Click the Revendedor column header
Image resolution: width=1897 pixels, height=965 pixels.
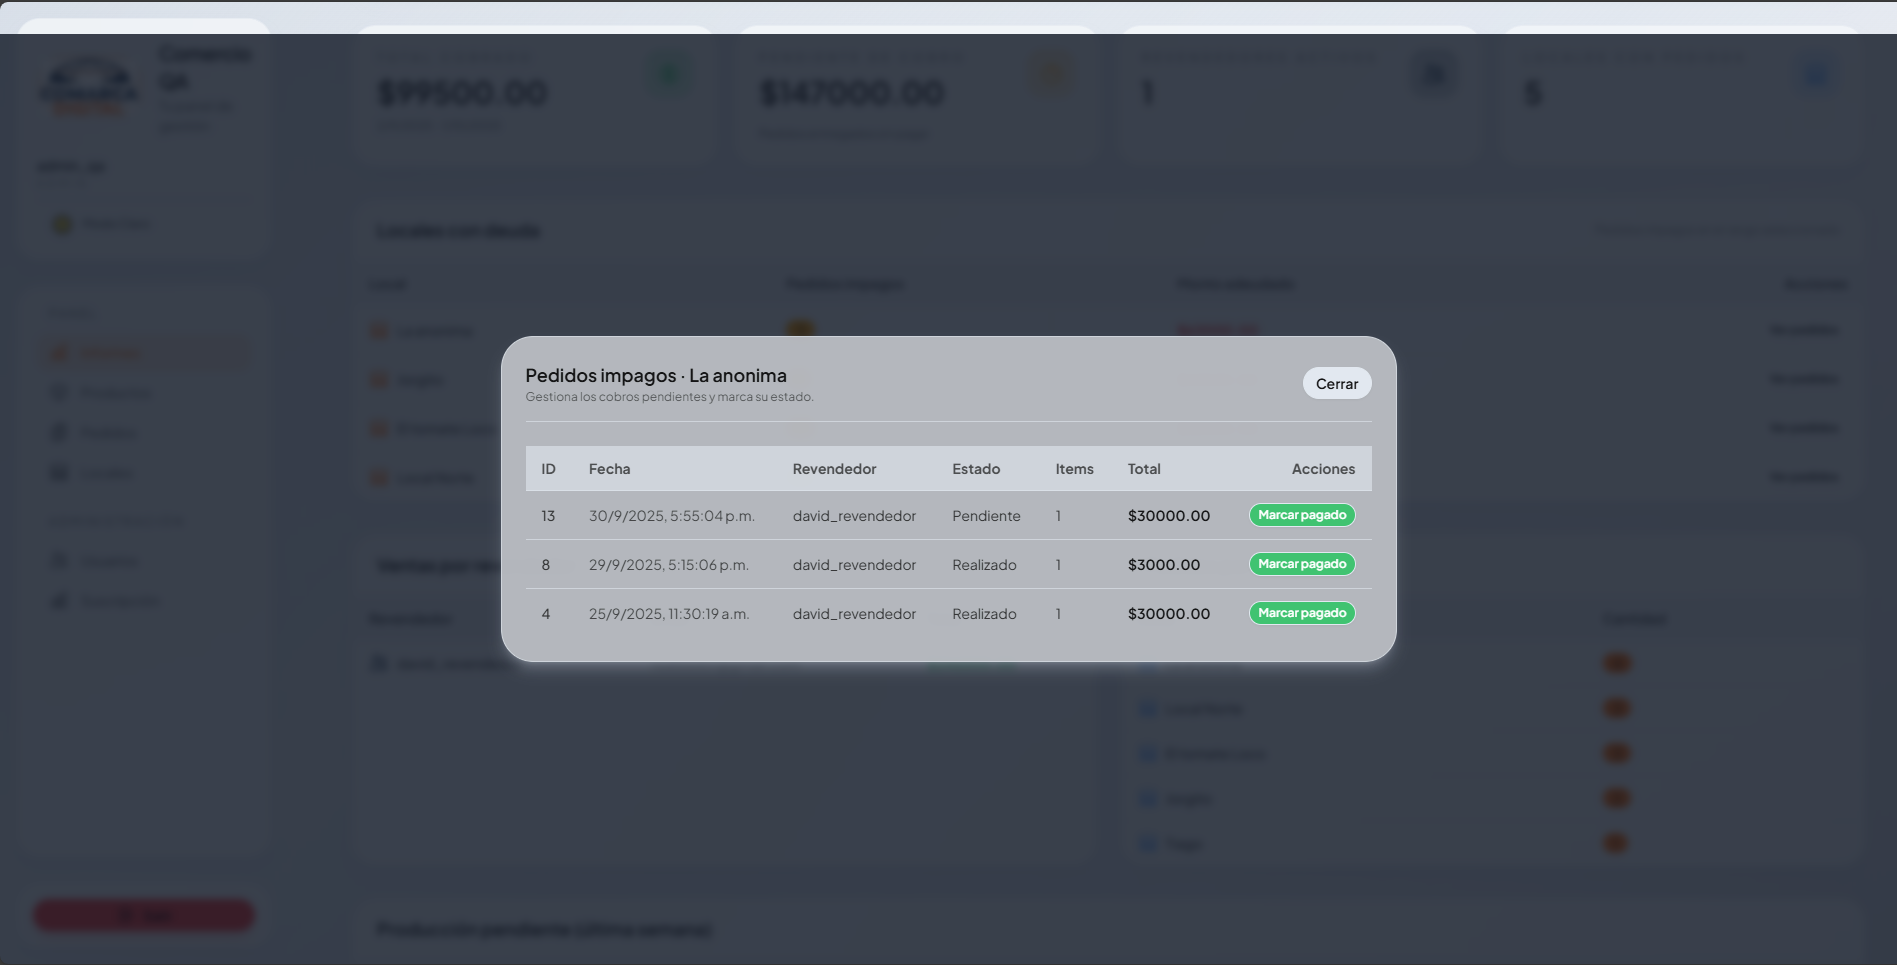(x=834, y=469)
